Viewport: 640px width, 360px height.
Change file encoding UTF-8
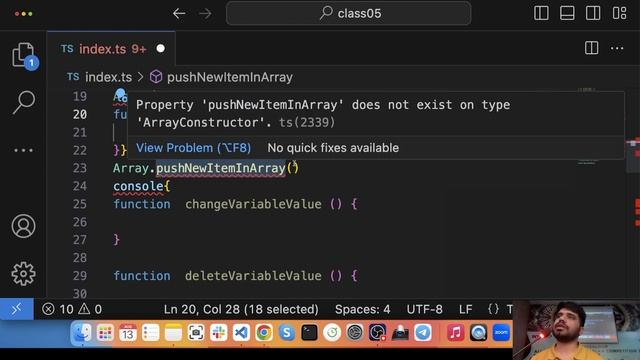click(424, 309)
